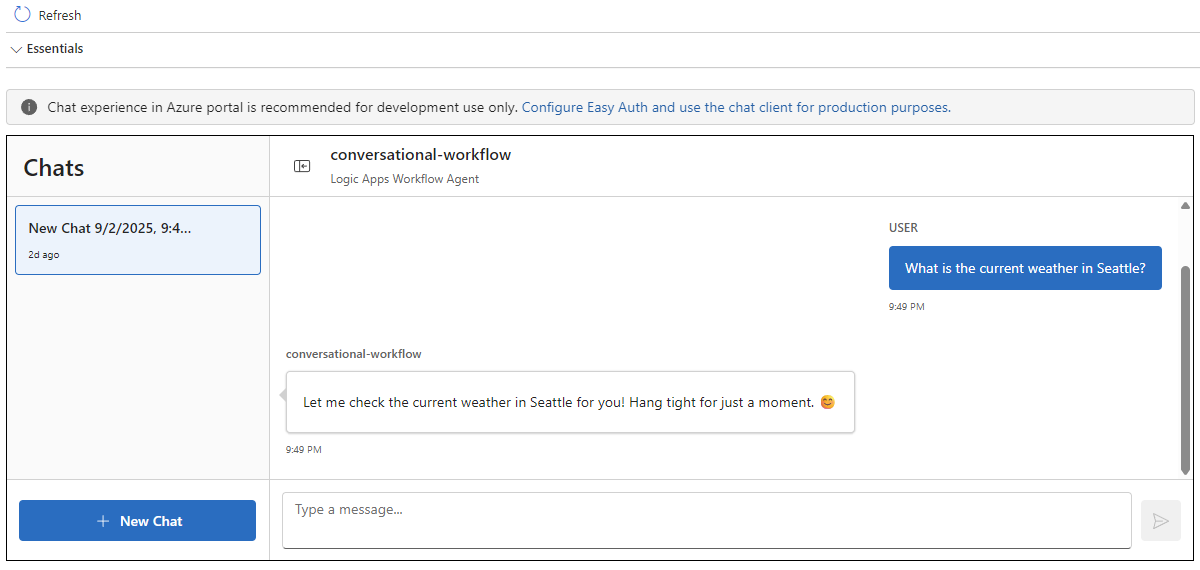Click the Type a message input field
Screen dimensions: 1200x570
707,520
